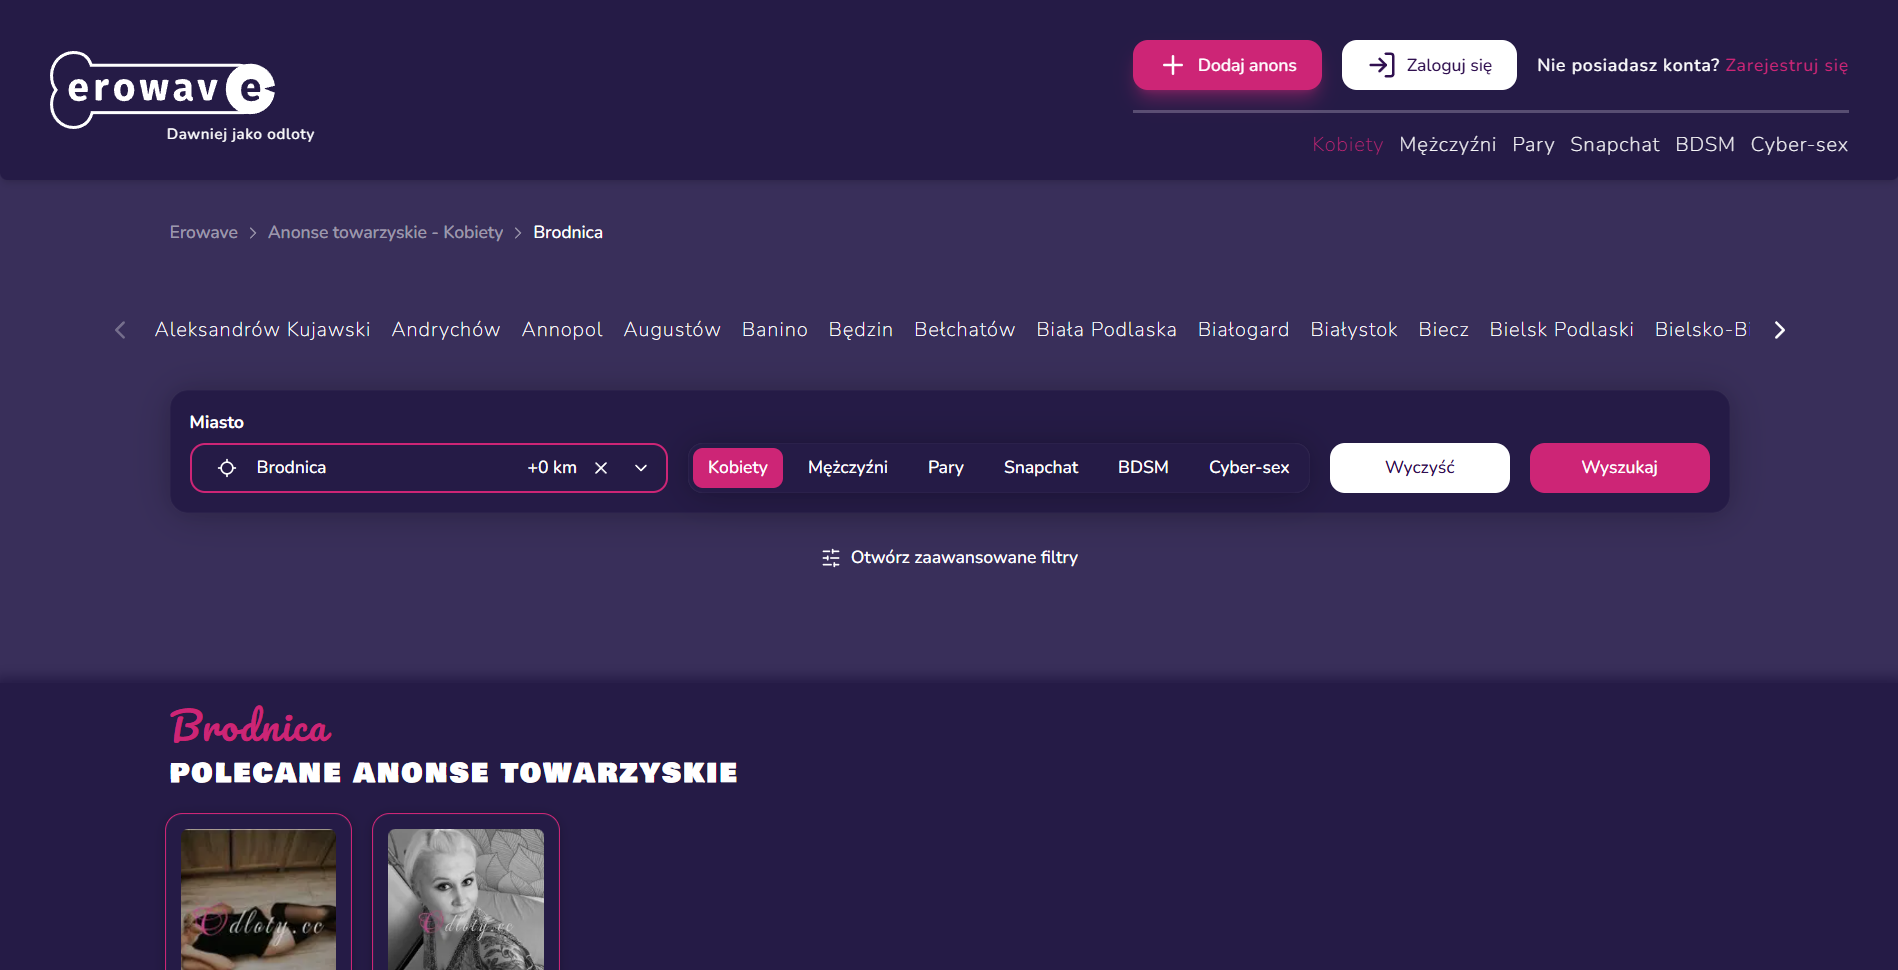Viewport: 1898px width, 970px height.
Task: Expand Otwórz zaawansowane filtry
Action: pos(950,558)
